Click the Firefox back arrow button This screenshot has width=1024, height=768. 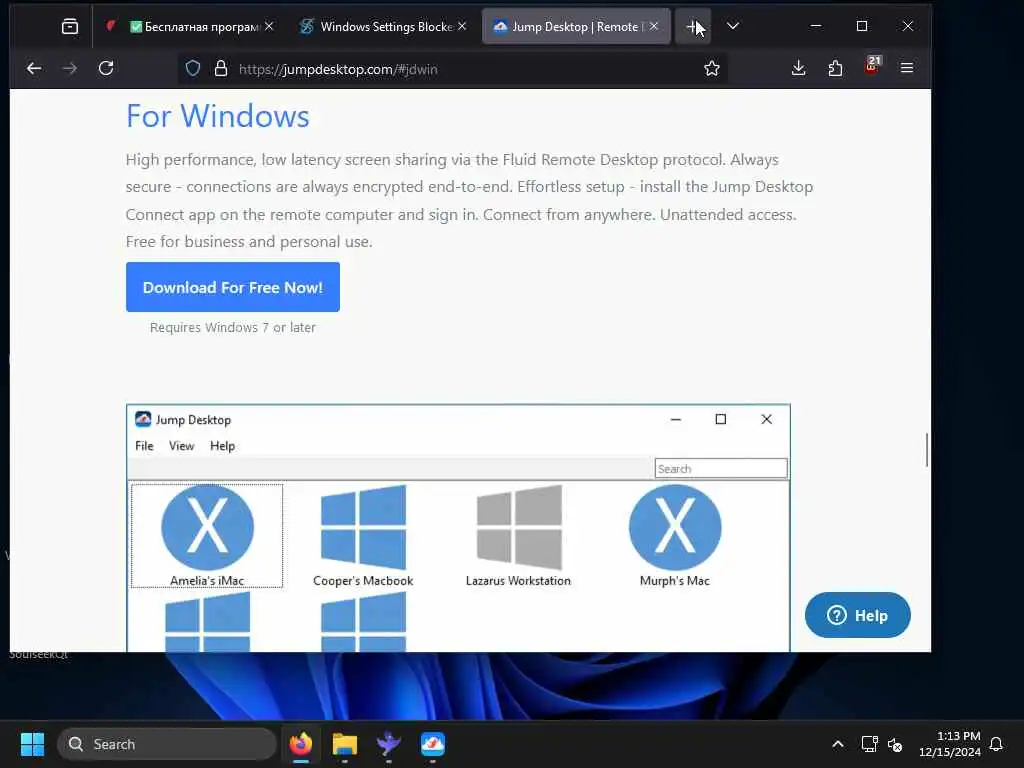34,68
